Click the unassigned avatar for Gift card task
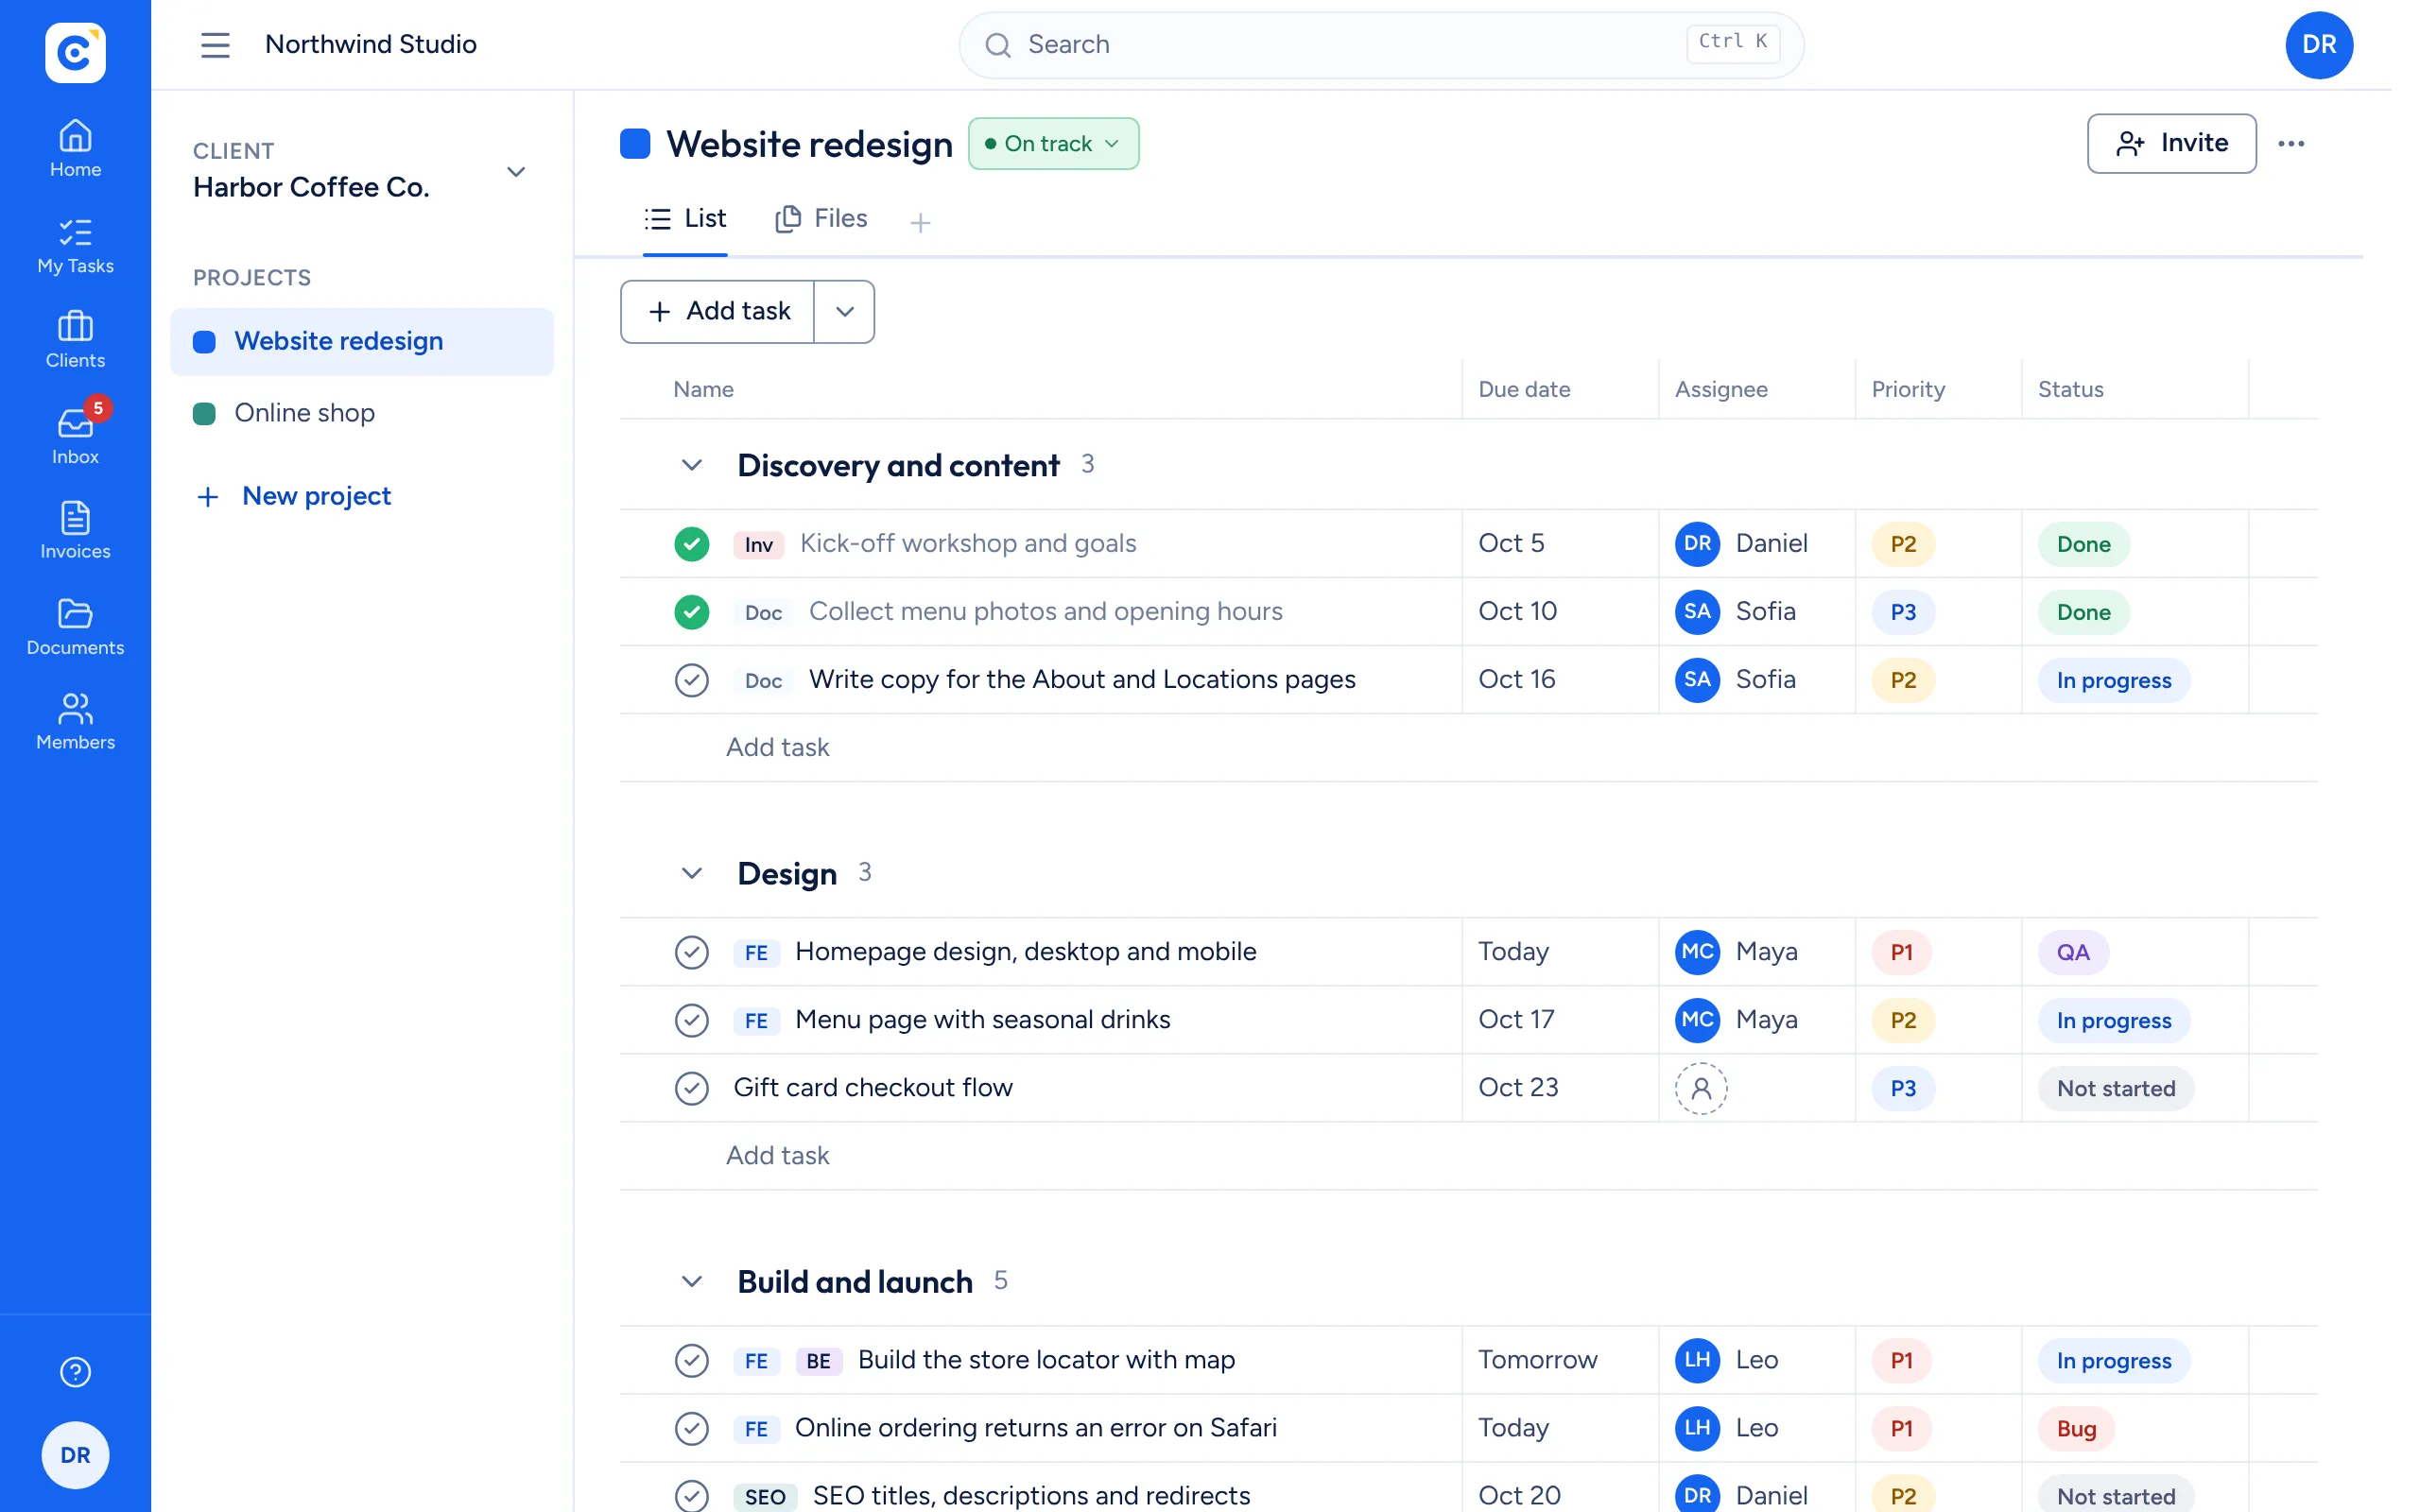The width and height of the screenshot is (2420, 1512). point(1701,1088)
